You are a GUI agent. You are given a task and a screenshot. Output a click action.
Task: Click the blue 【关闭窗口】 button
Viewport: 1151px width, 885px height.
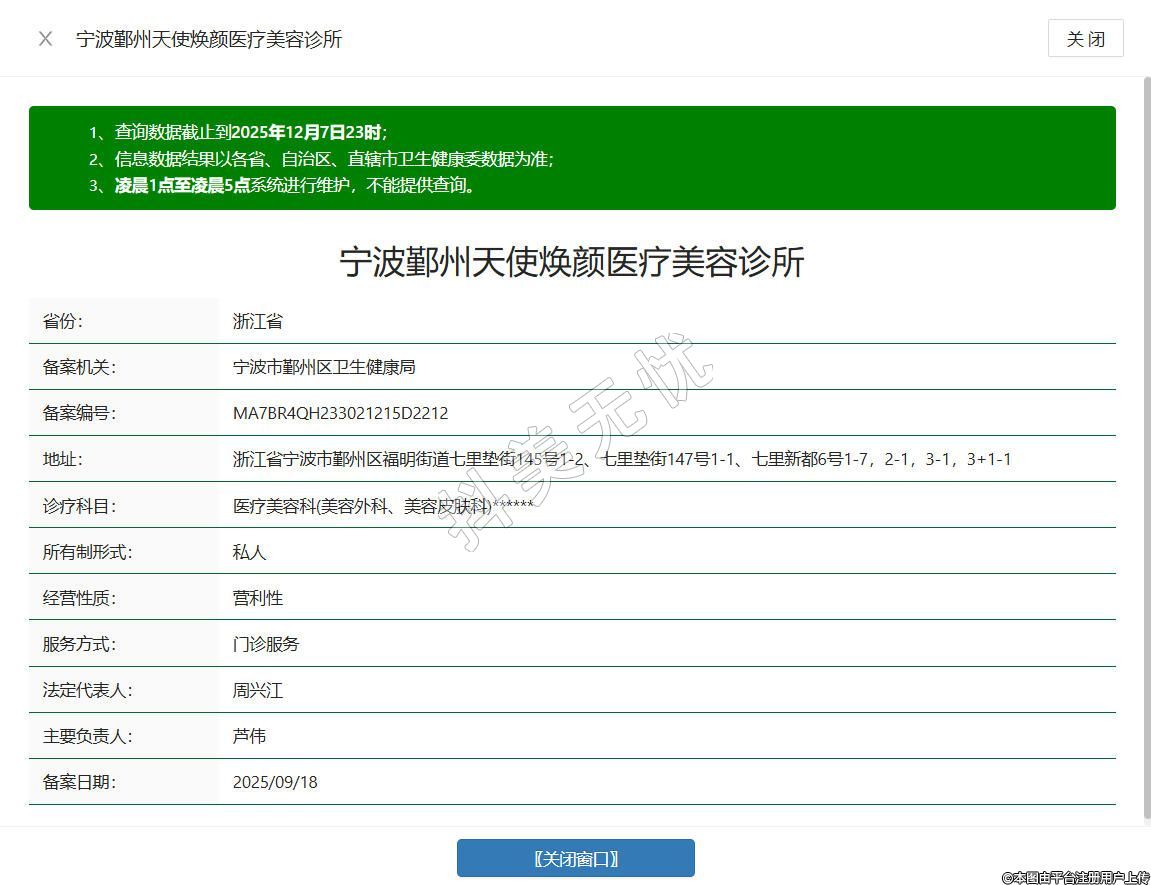coord(575,858)
